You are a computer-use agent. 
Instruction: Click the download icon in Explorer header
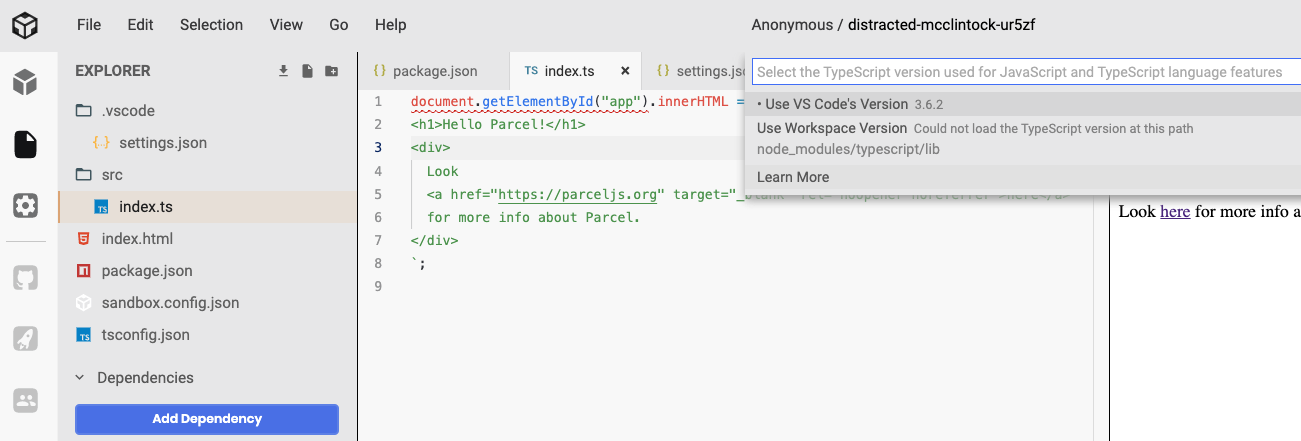click(x=283, y=71)
